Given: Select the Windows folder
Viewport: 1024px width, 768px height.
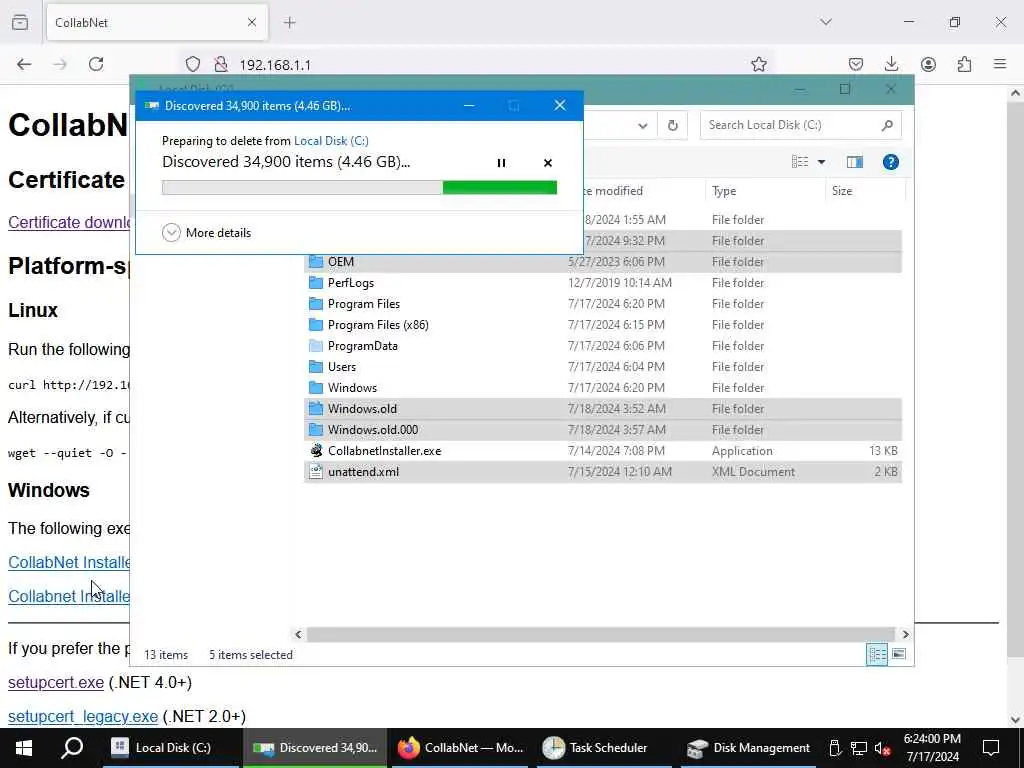Looking at the screenshot, I should click(352, 387).
